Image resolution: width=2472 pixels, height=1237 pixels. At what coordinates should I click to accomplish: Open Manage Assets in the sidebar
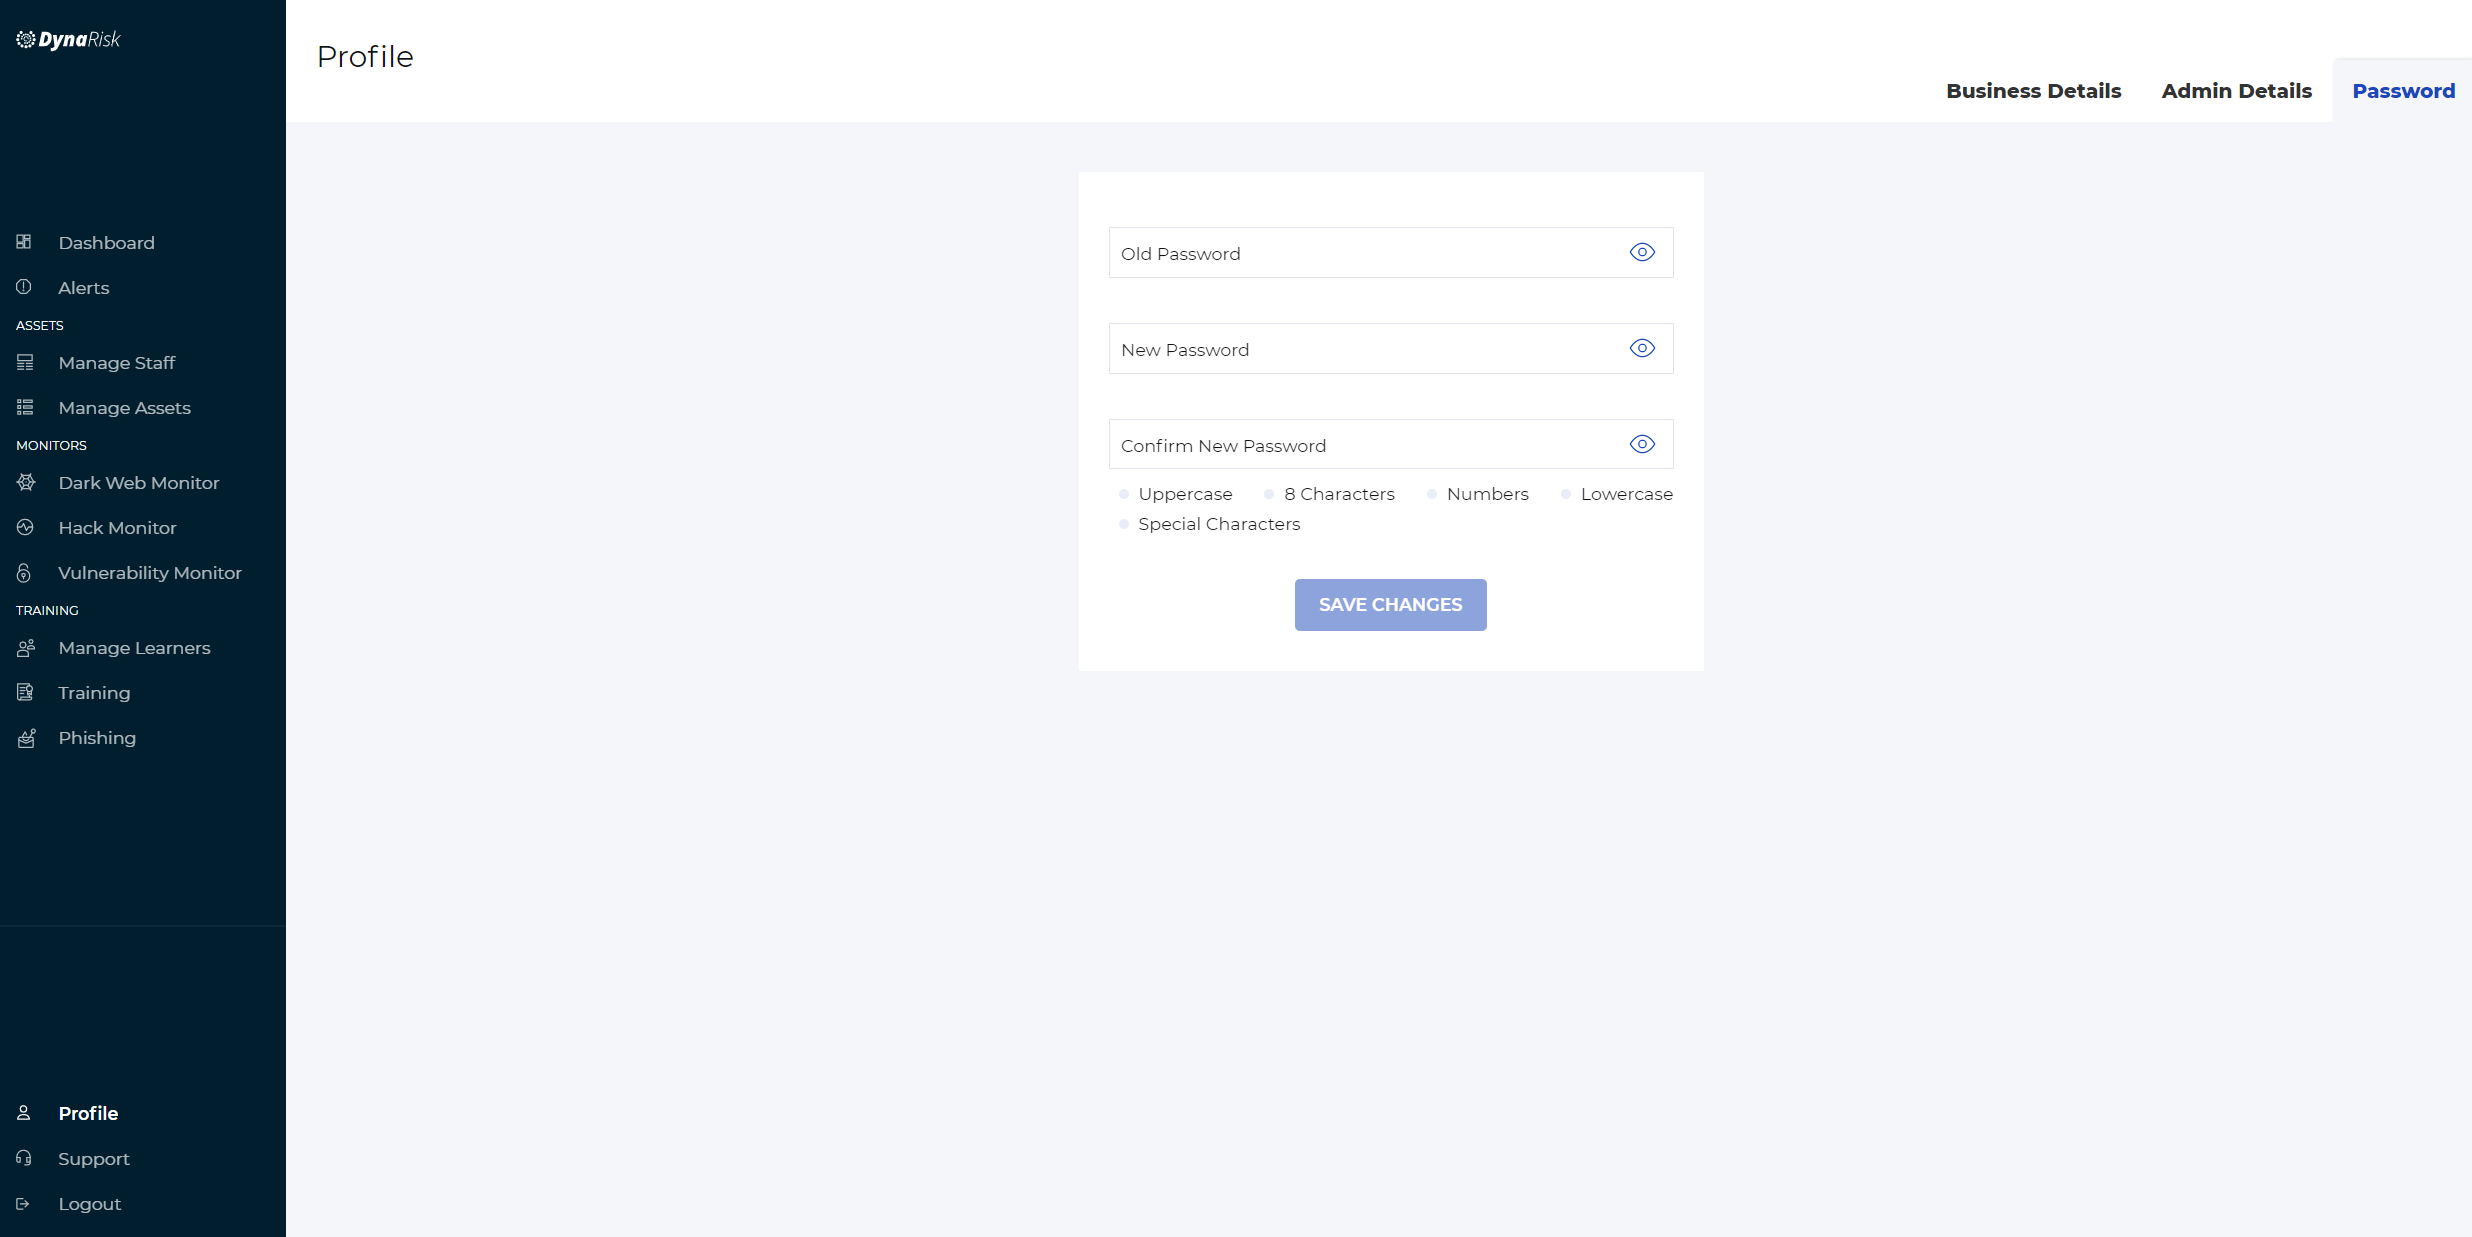click(124, 408)
